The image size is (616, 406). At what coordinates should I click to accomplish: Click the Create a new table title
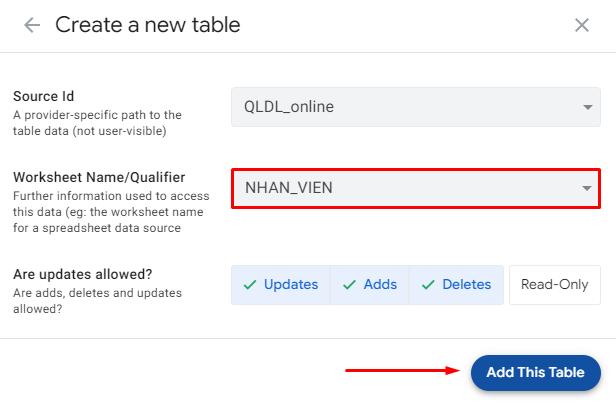[148, 25]
